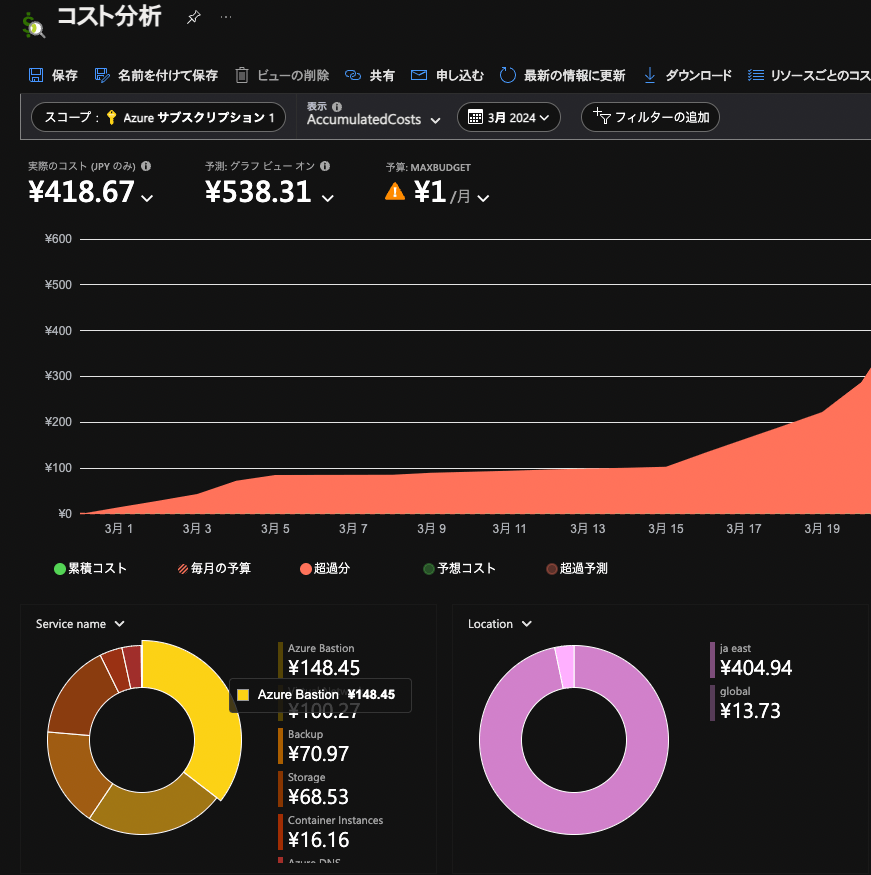Click the 最新の情報に更新 refresh icon
The image size is (871, 875).
507,75
